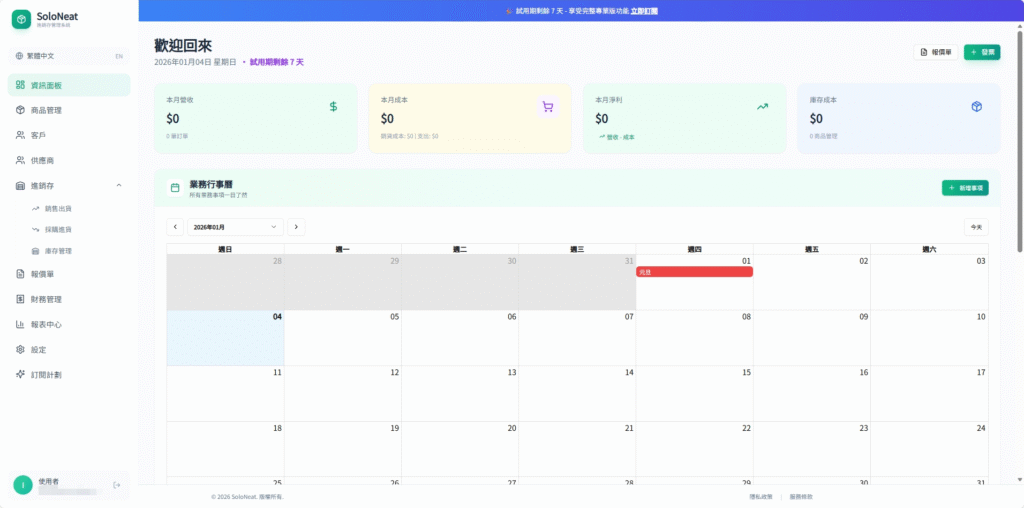Collapse the 進銷存 sidebar section
Screen dimensions: 1024x508
pyautogui.click(x=119, y=185)
